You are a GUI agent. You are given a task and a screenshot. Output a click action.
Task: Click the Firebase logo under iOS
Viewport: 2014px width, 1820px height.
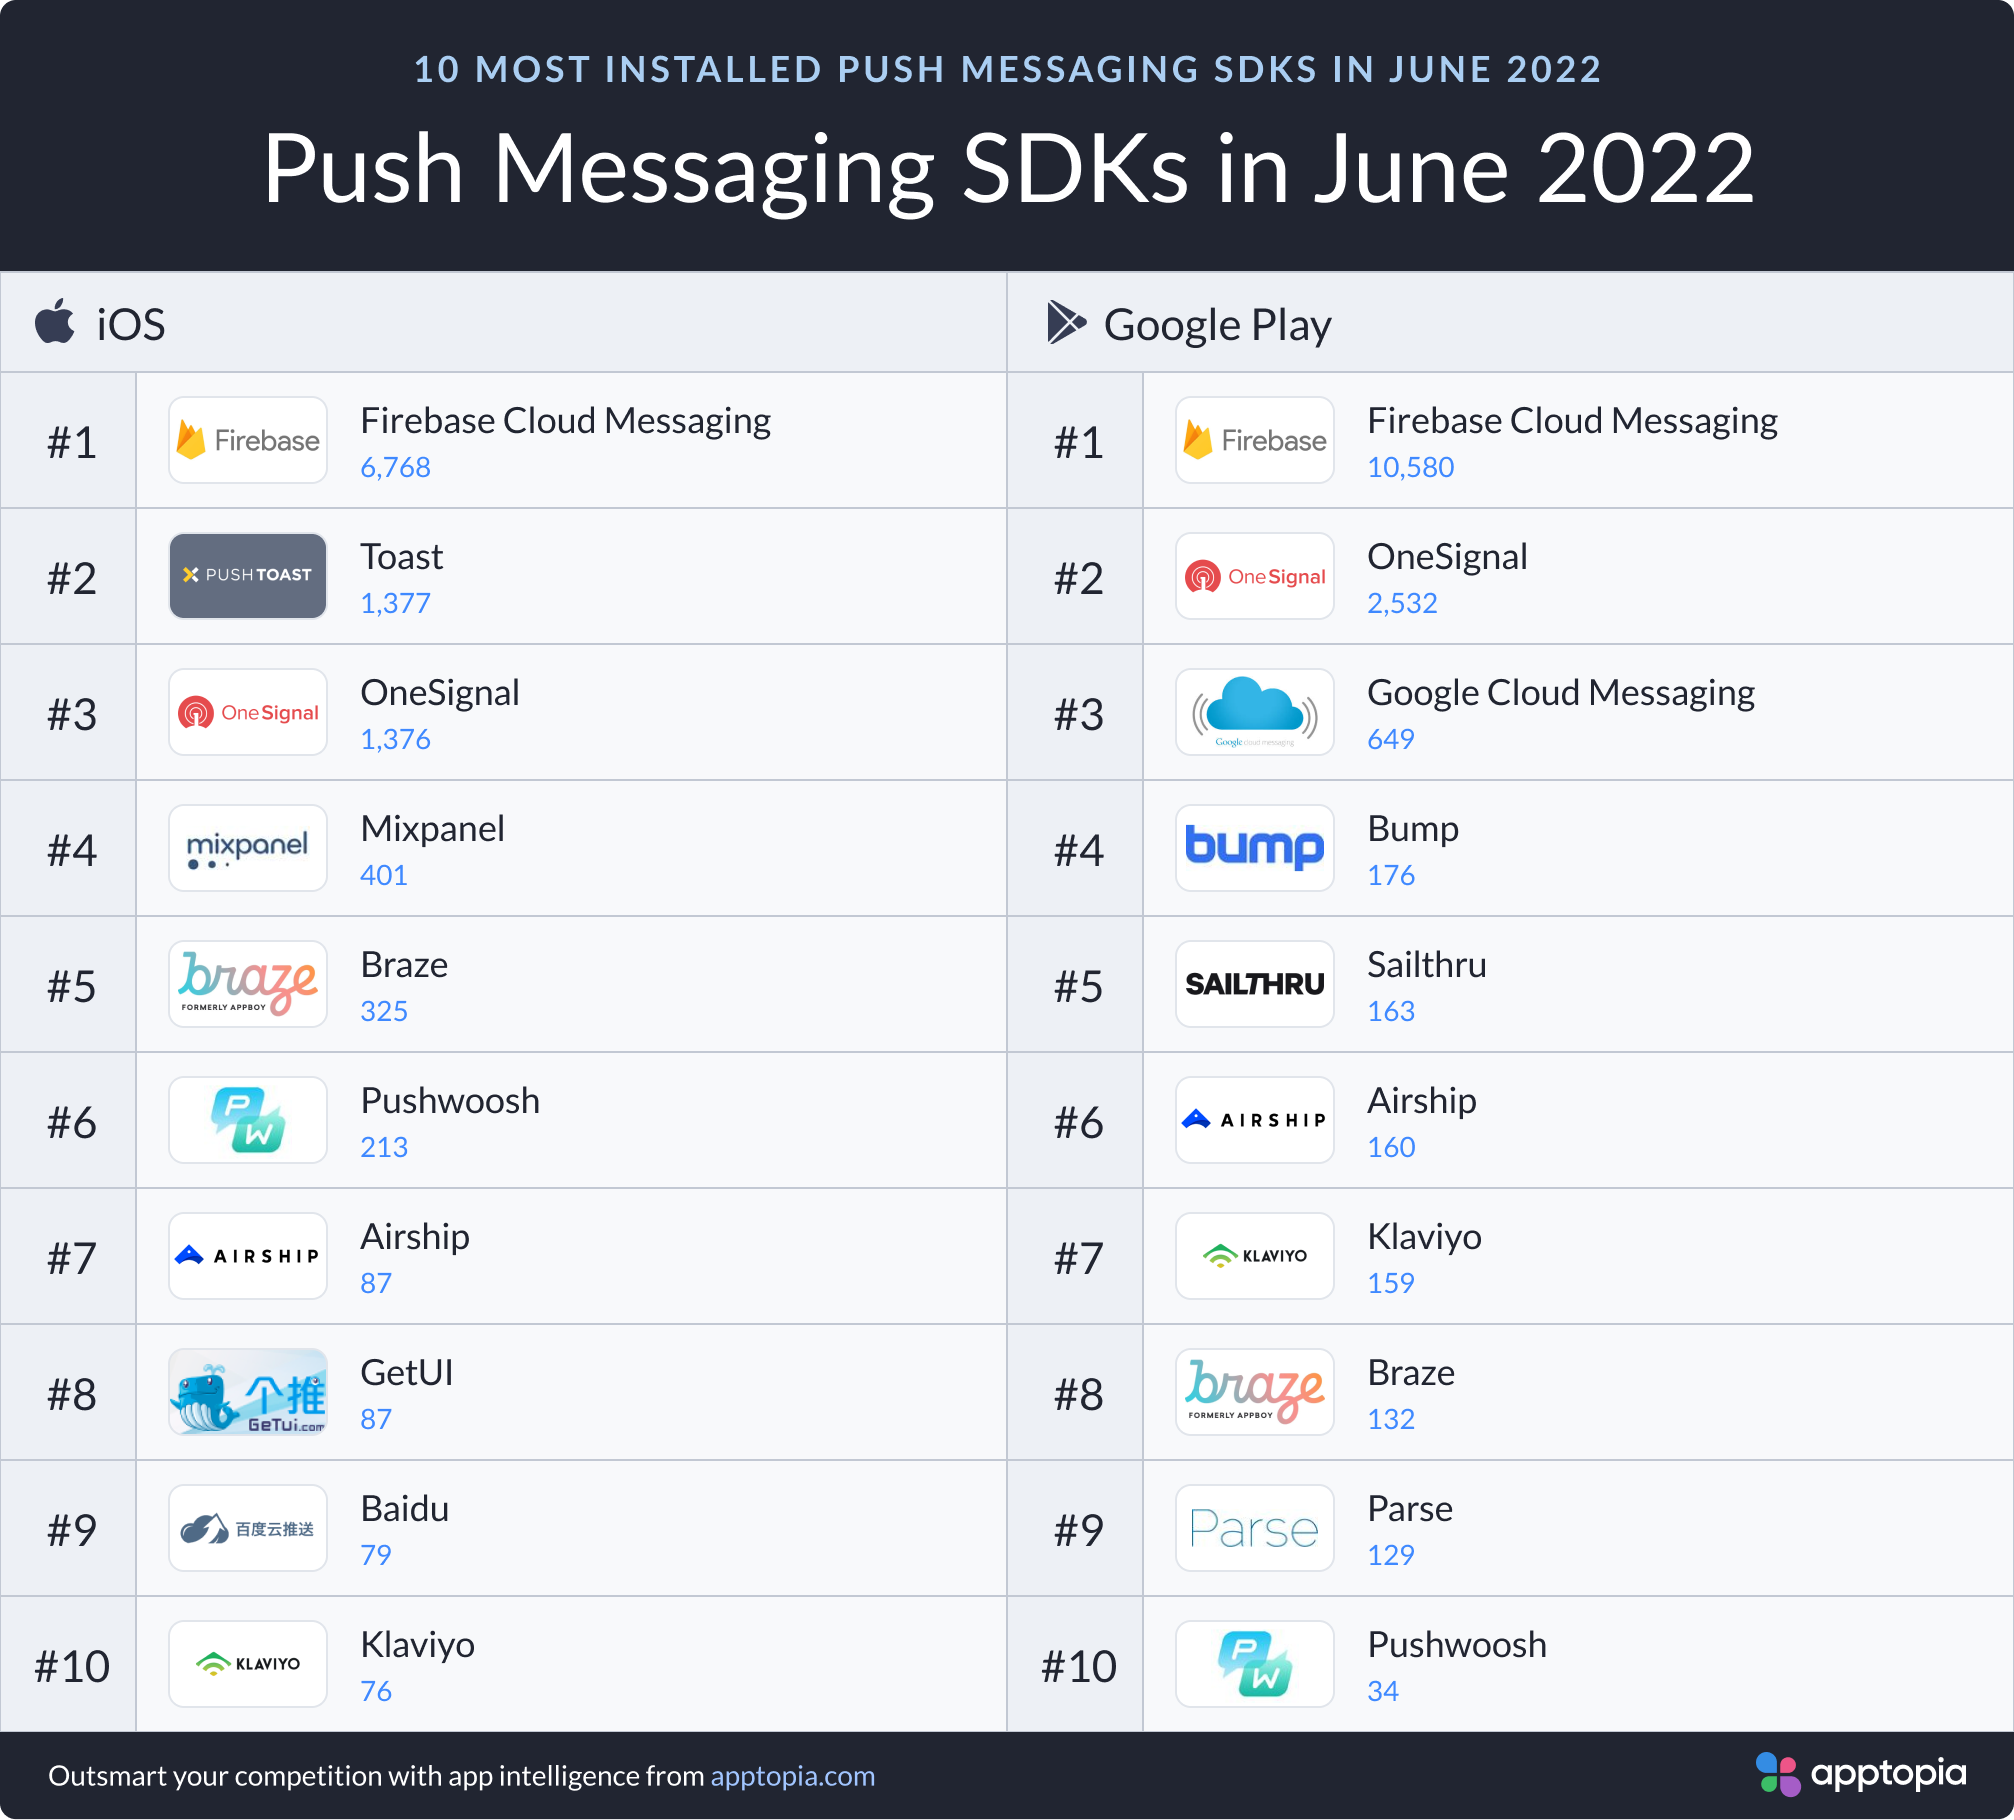tap(247, 440)
